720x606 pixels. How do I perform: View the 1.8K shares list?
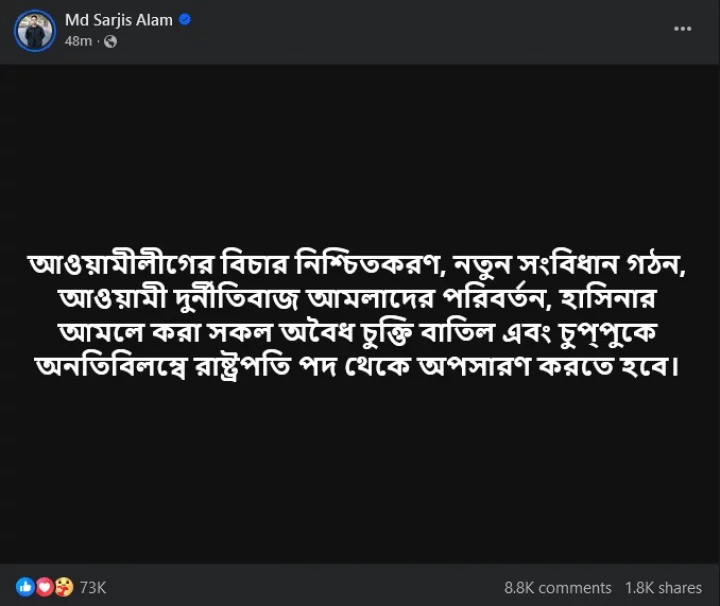(664, 588)
